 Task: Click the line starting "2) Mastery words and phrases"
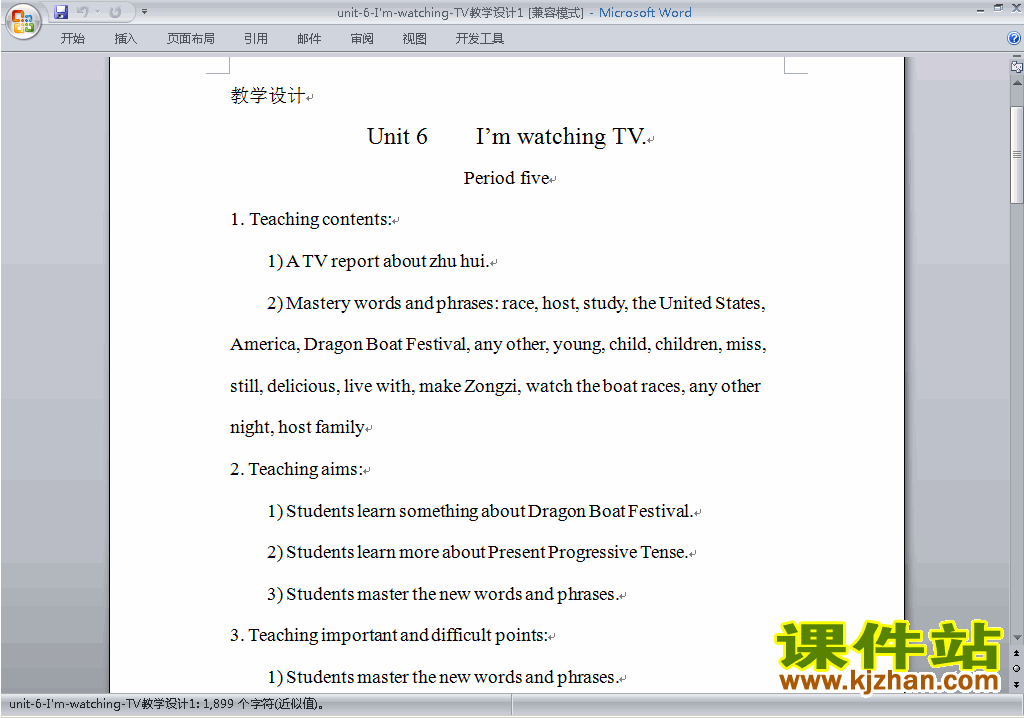pos(516,303)
